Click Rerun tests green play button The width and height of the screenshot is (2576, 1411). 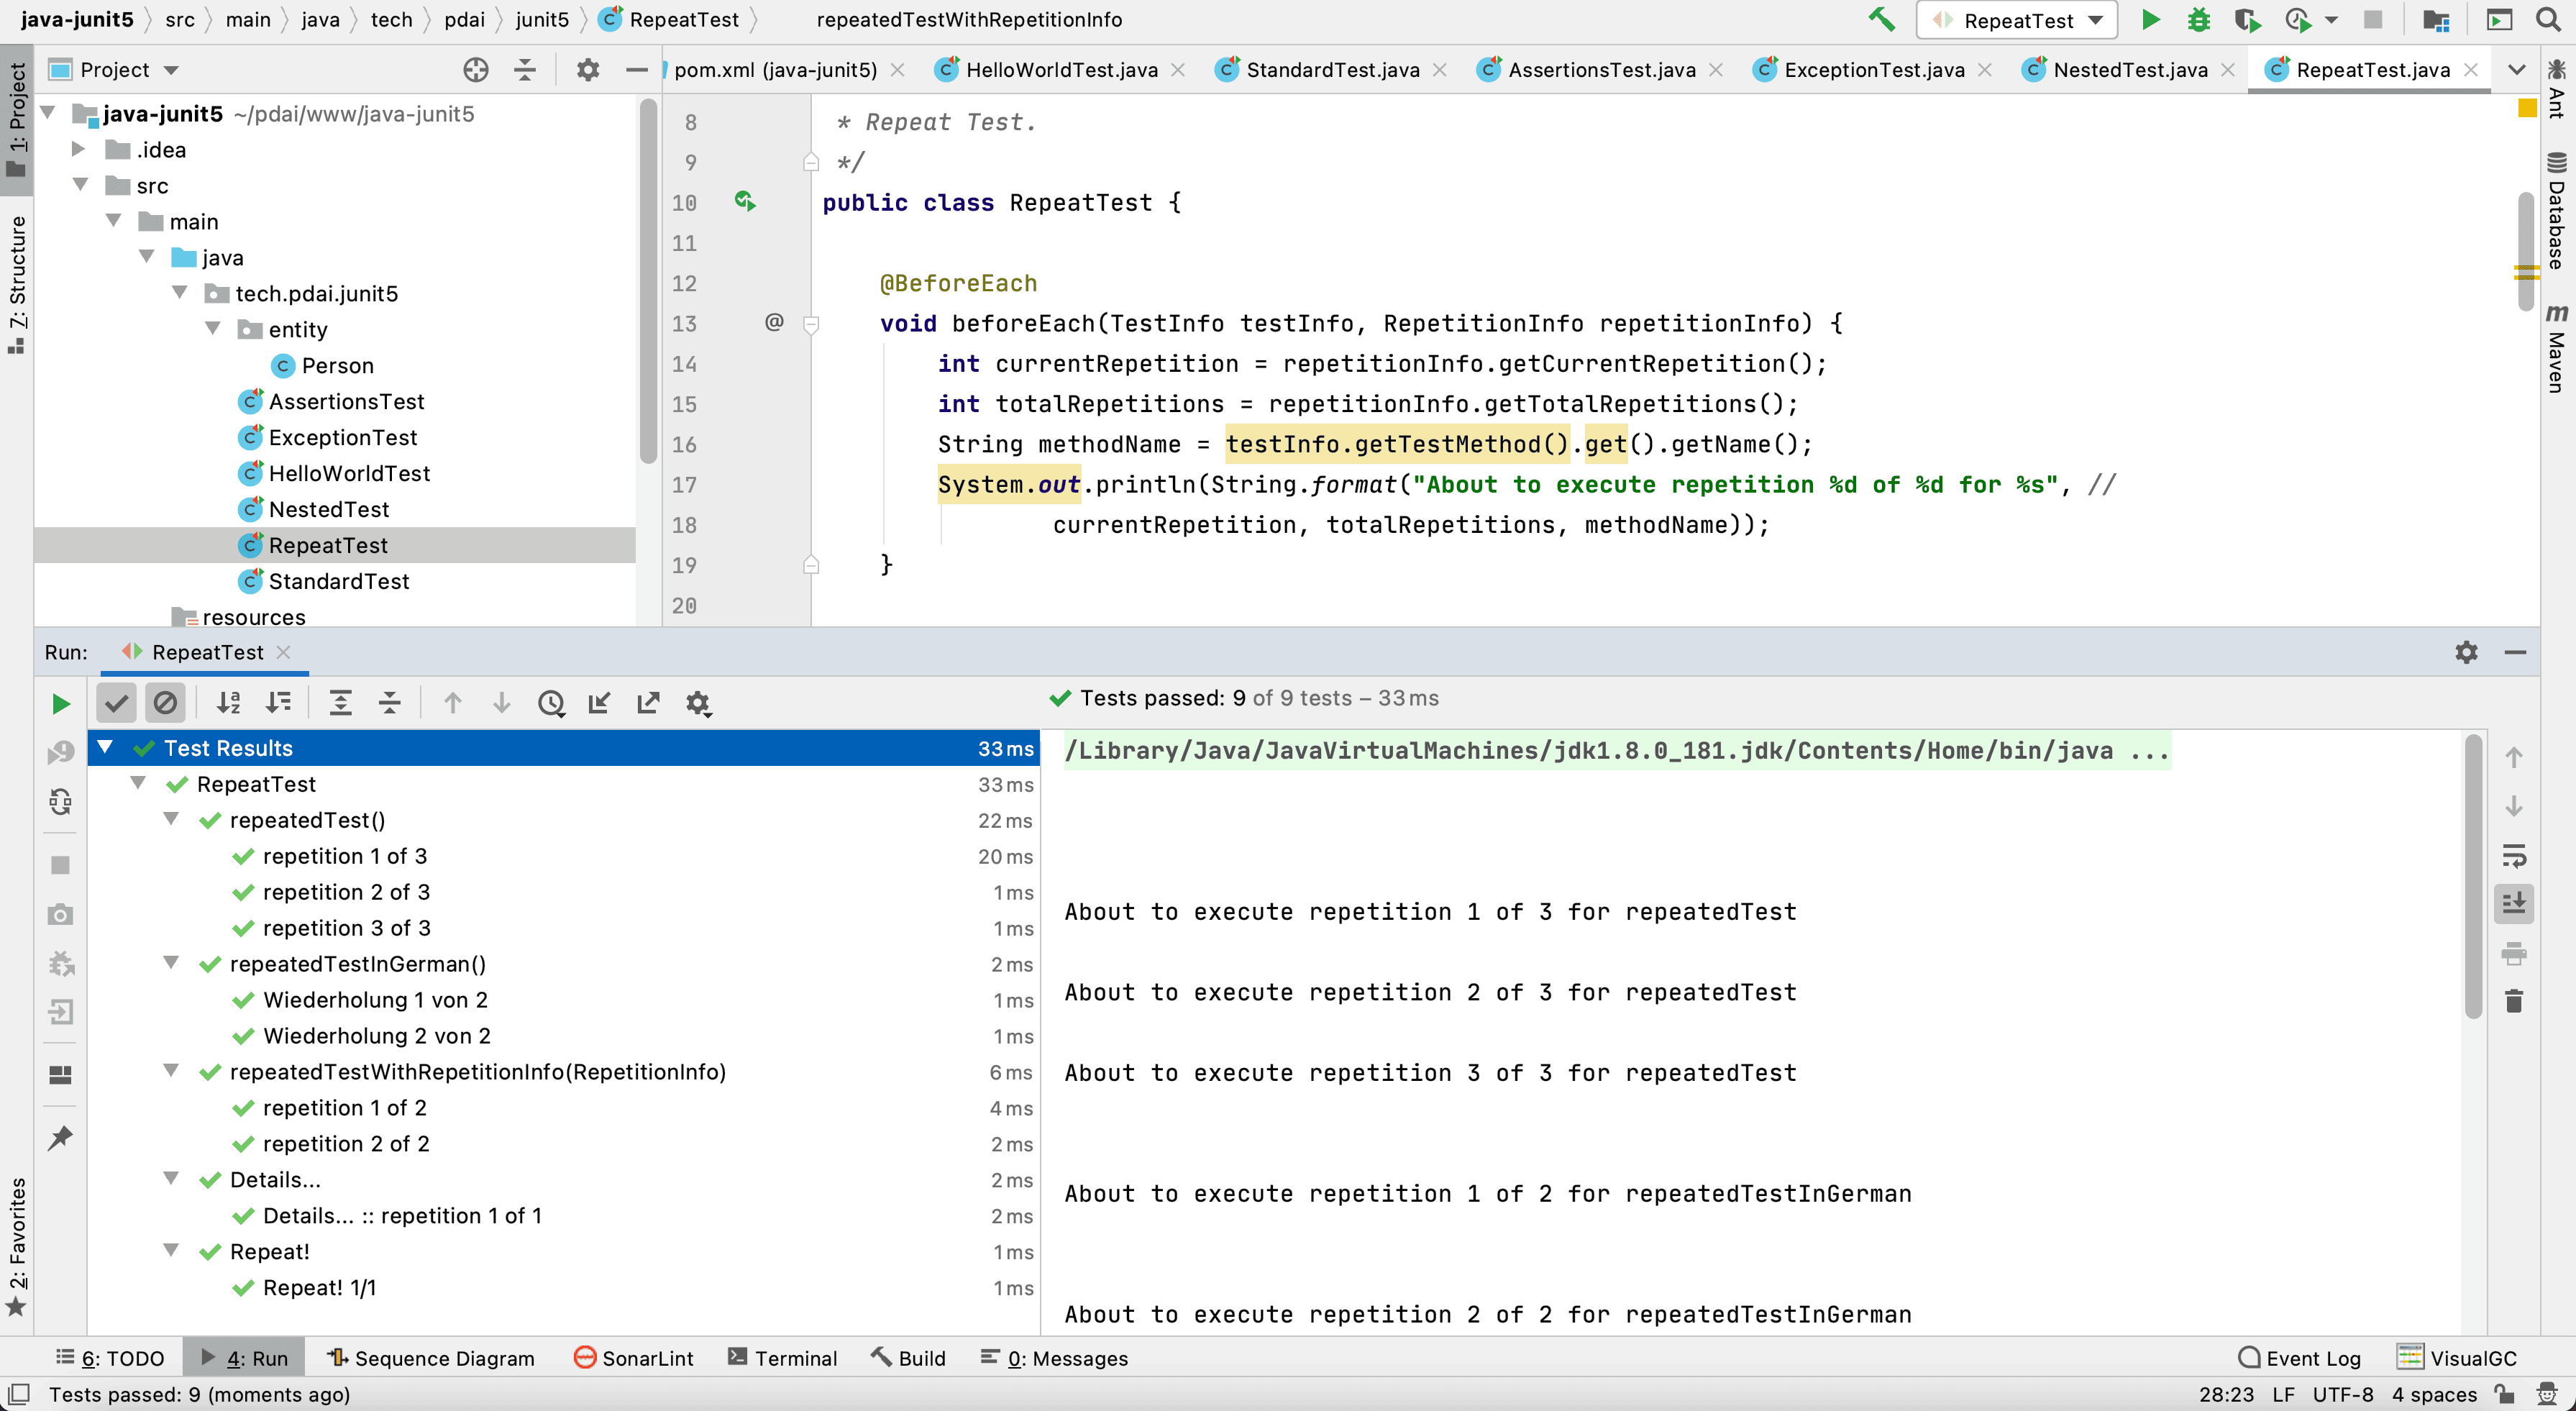tap(60, 703)
